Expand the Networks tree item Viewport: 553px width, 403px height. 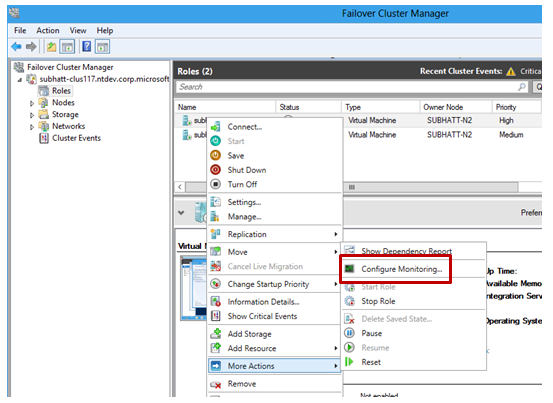pyautogui.click(x=32, y=127)
